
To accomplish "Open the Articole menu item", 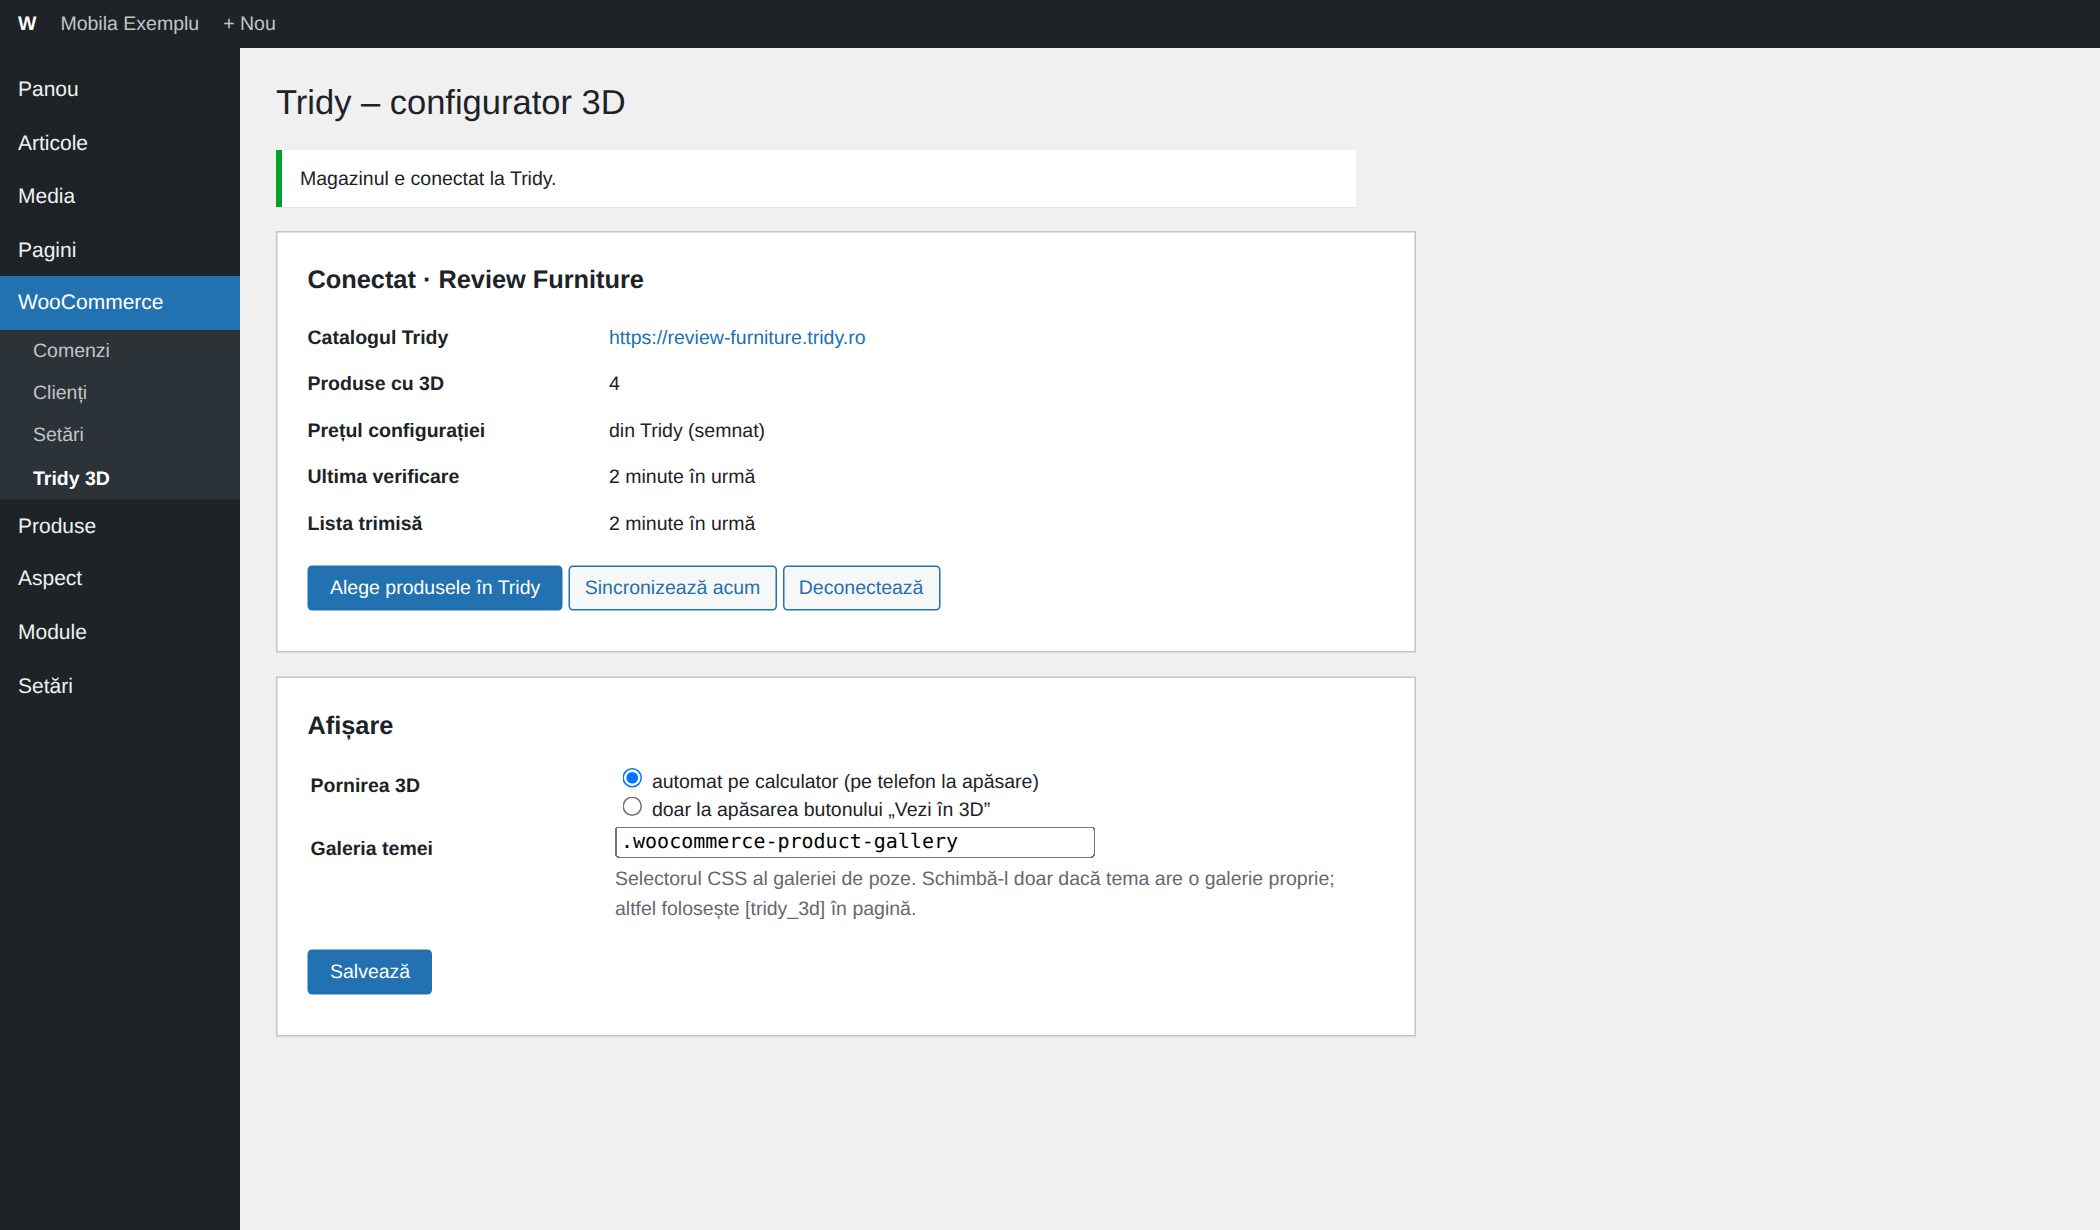I will click(120, 143).
